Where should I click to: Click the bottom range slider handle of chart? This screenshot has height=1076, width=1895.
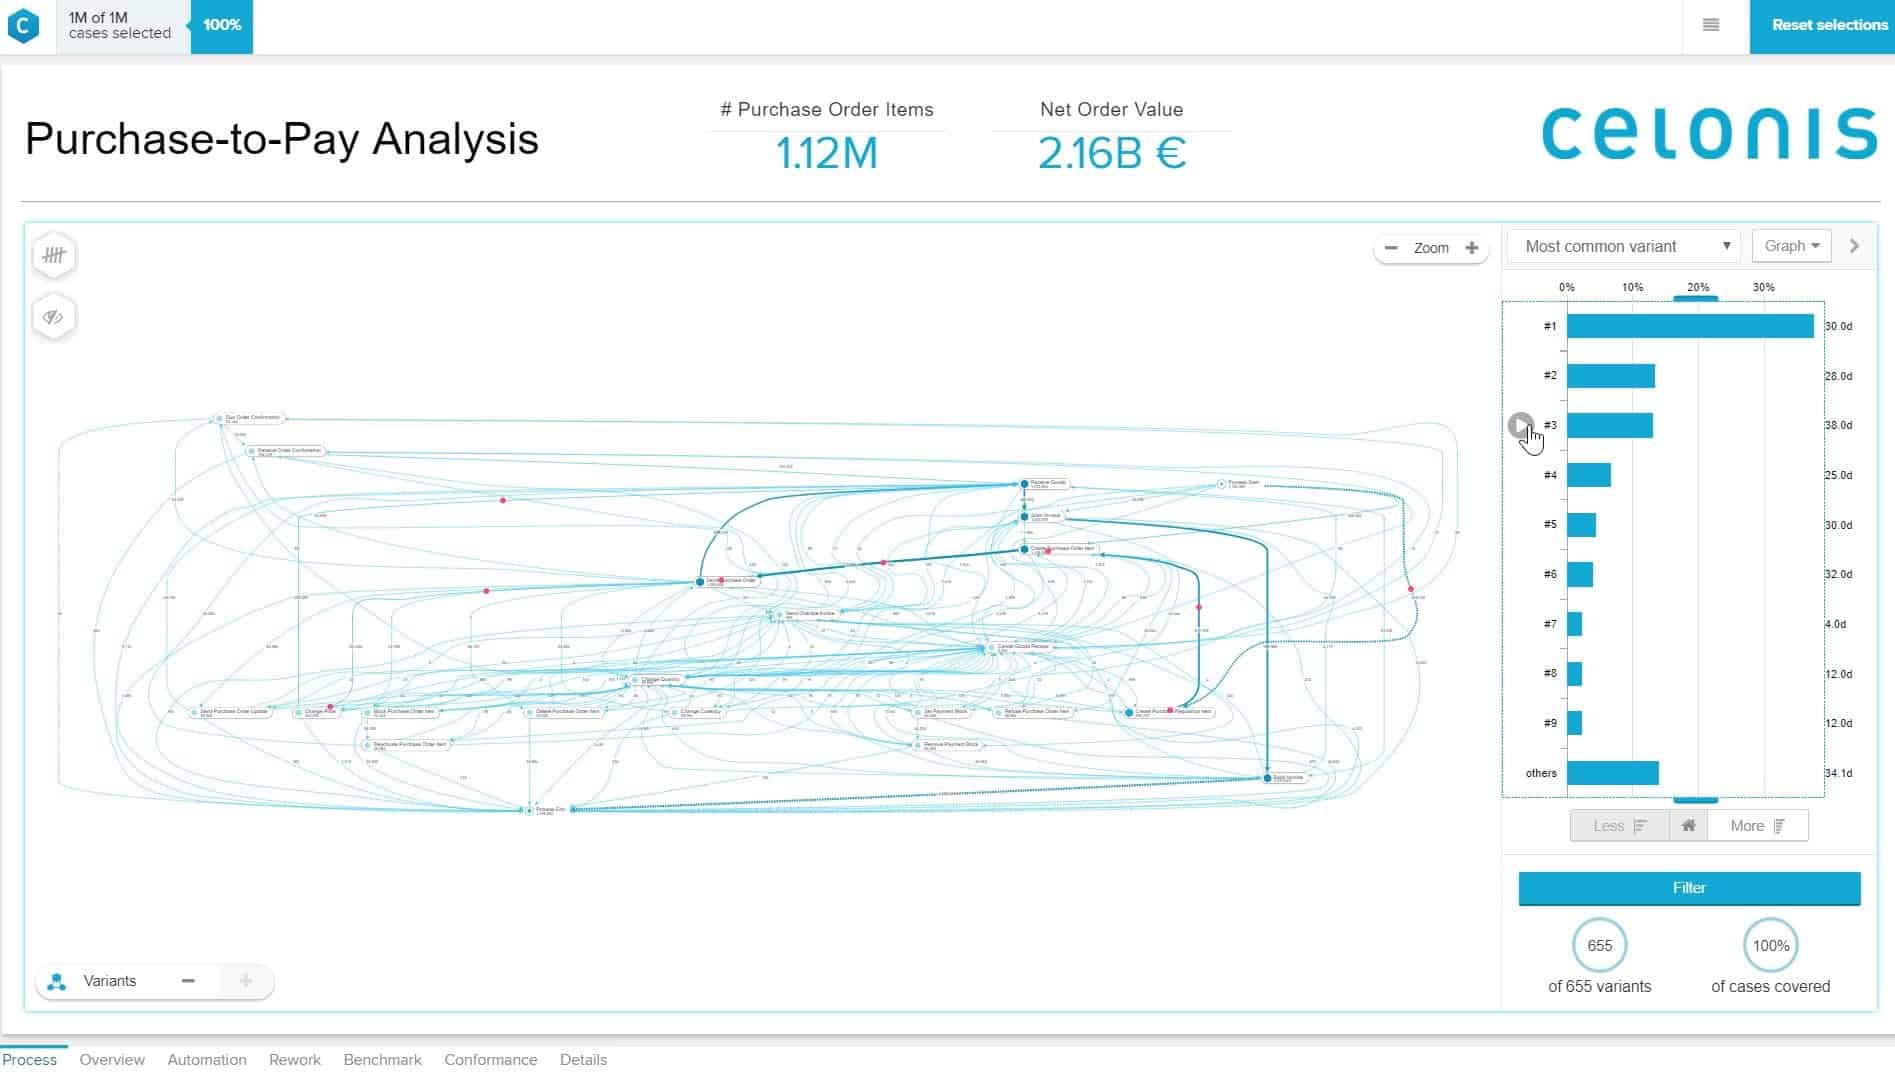(1696, 800)
